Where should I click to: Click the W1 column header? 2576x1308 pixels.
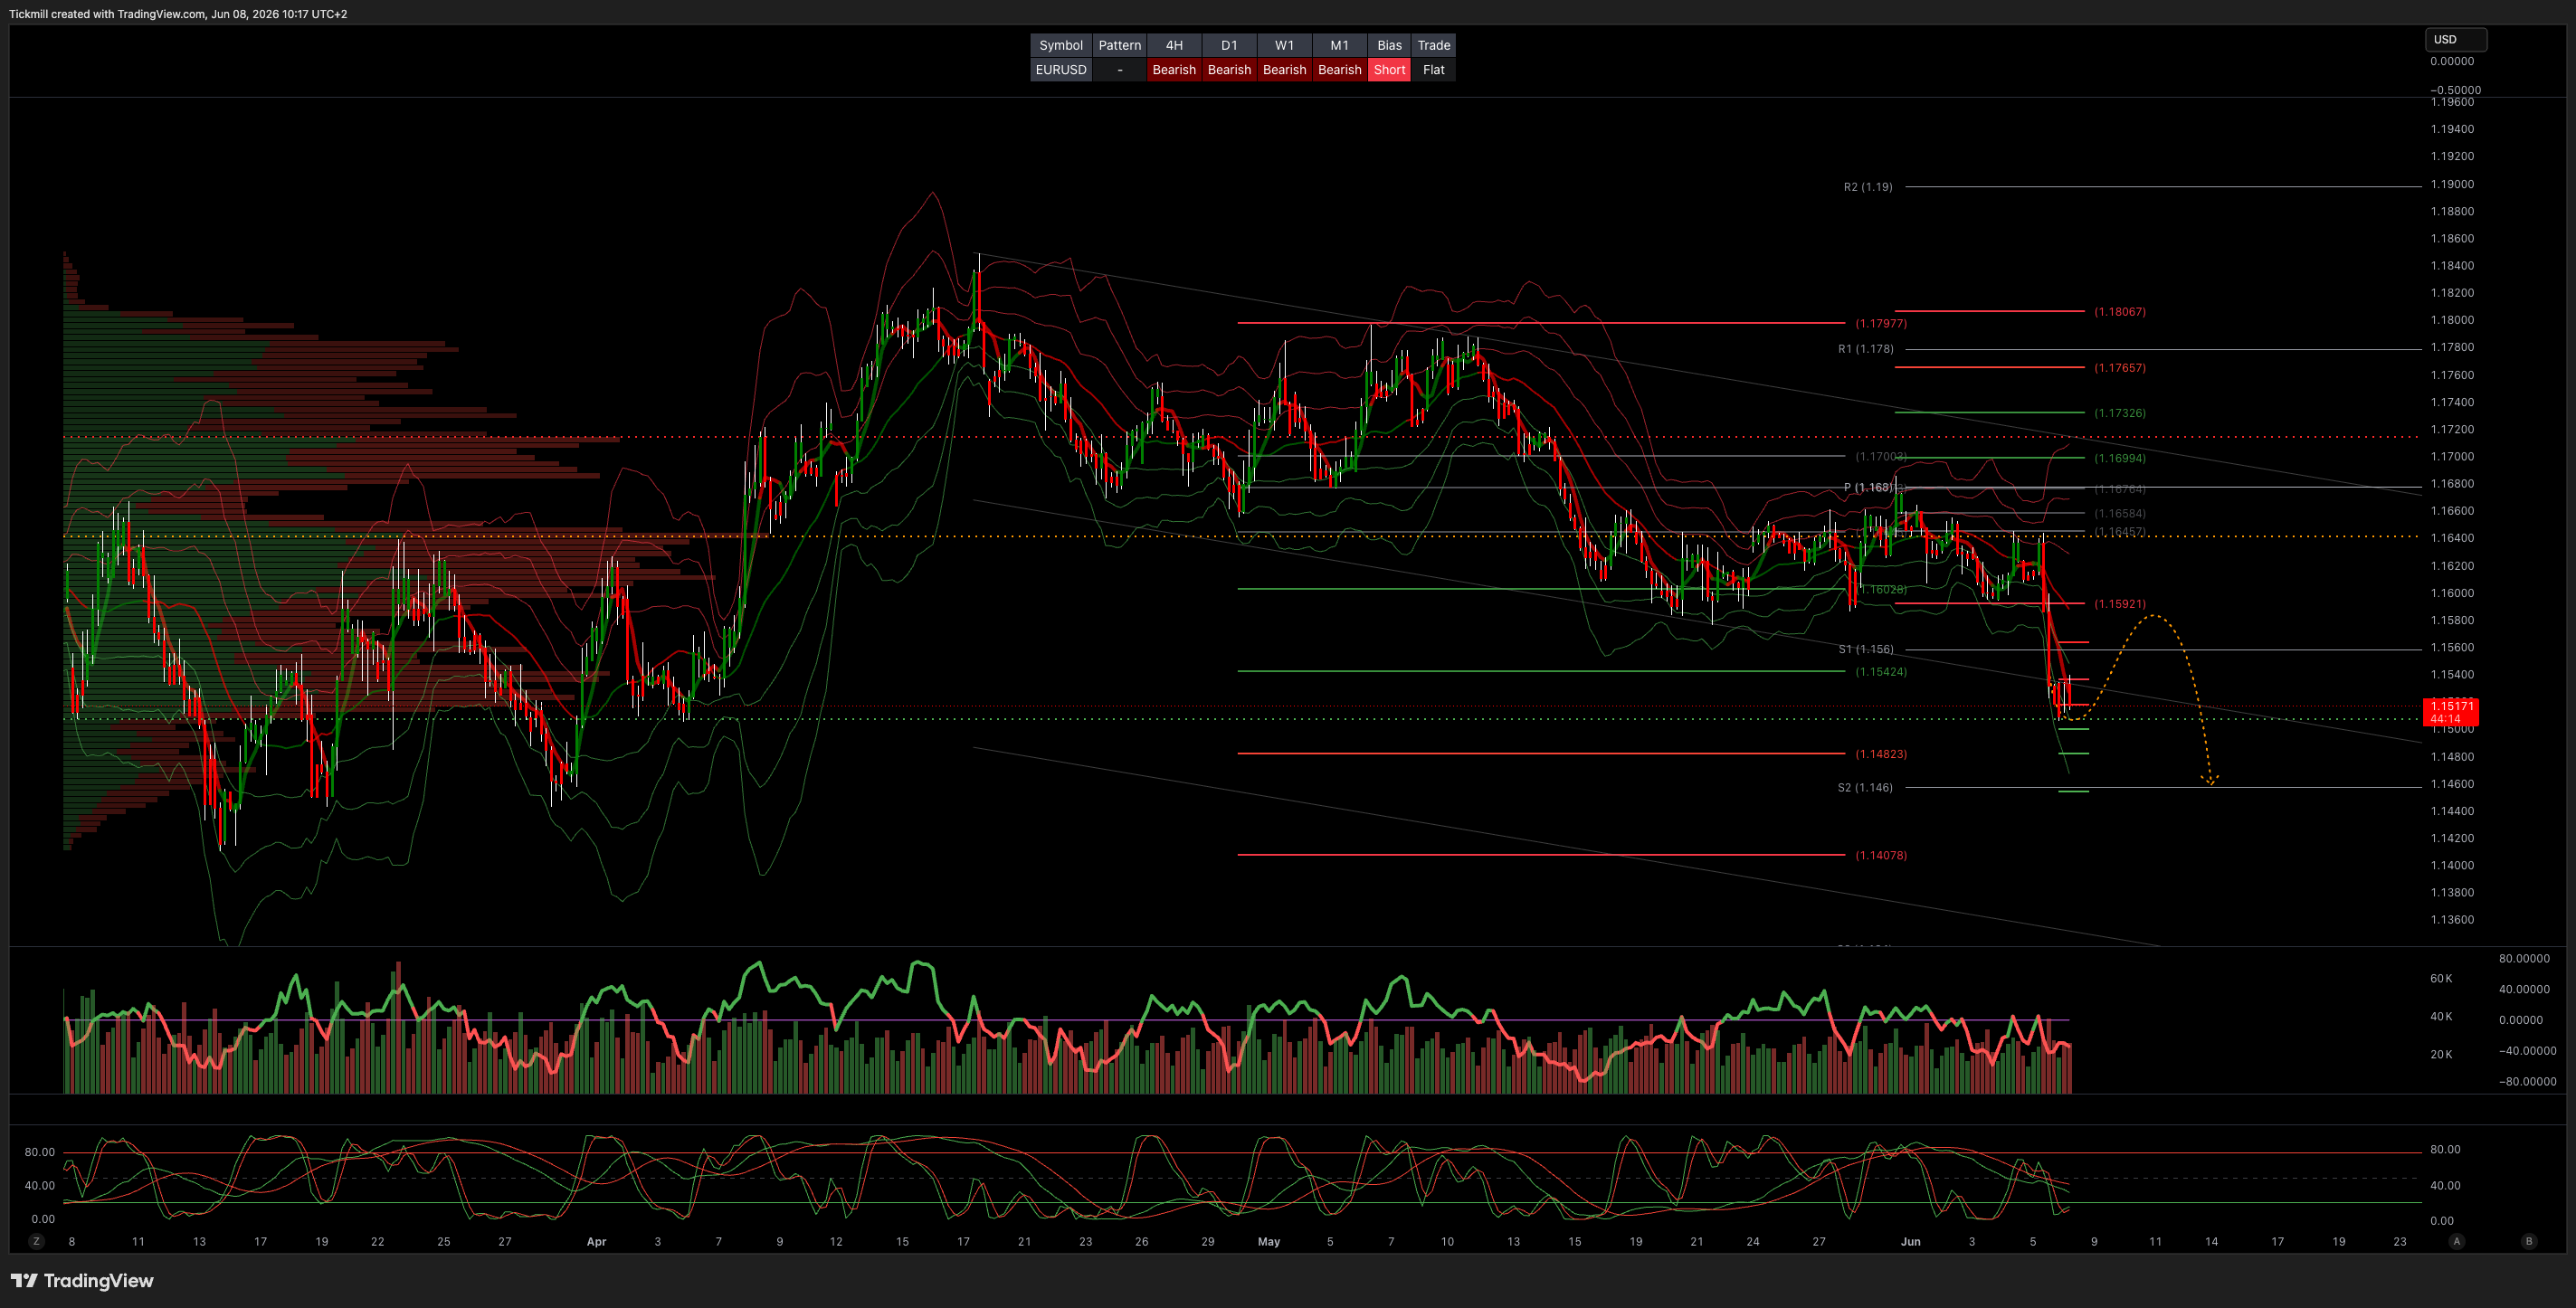[x=1284, y=45]
